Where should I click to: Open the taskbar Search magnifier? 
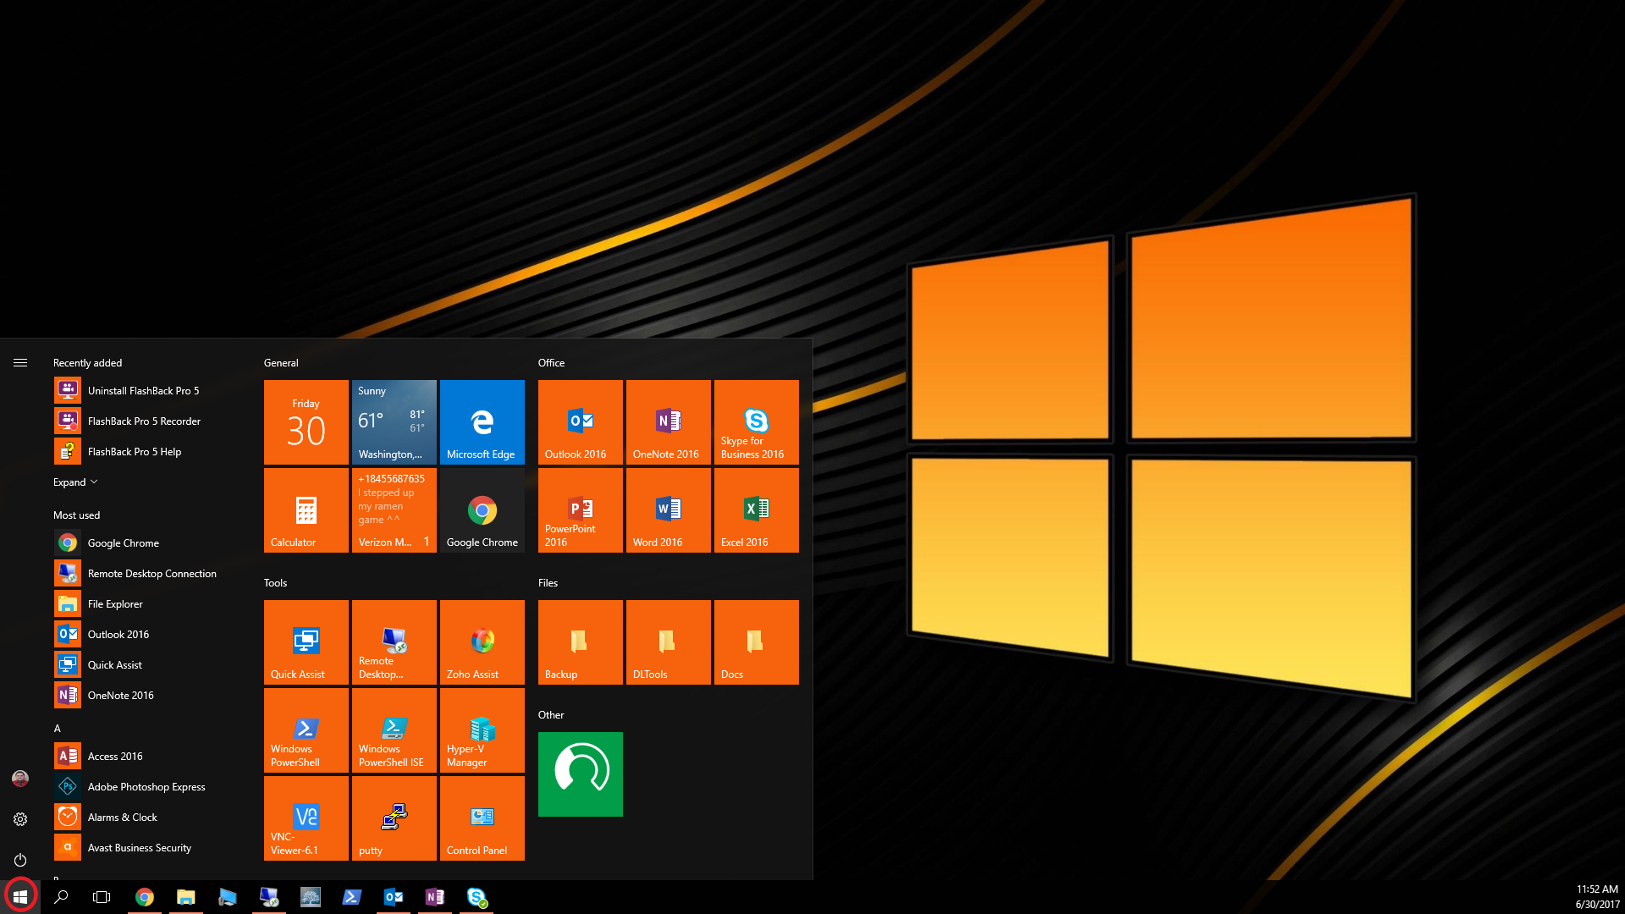[61, 897]
